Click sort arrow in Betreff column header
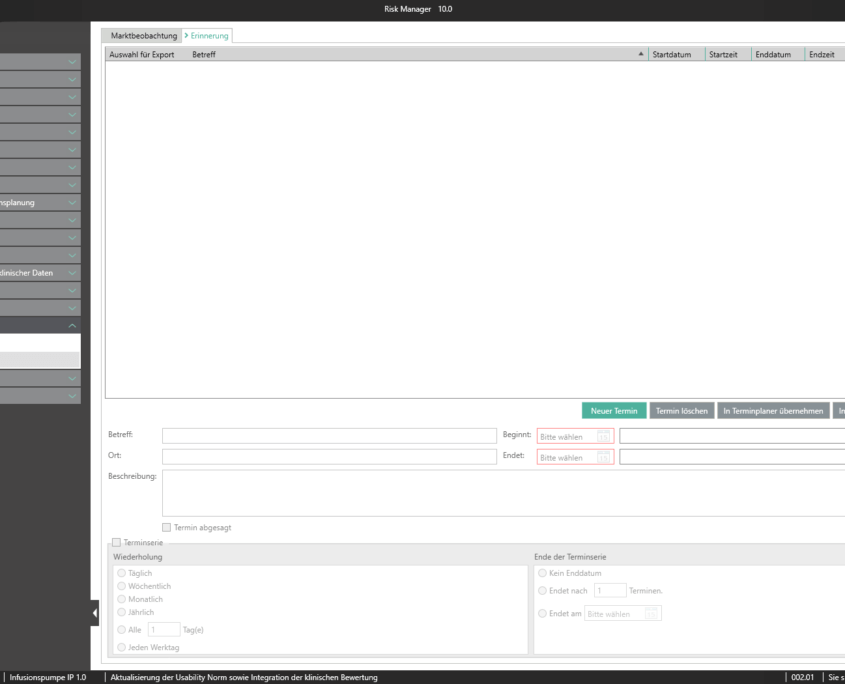845x684 pixels. click(641, 54)
